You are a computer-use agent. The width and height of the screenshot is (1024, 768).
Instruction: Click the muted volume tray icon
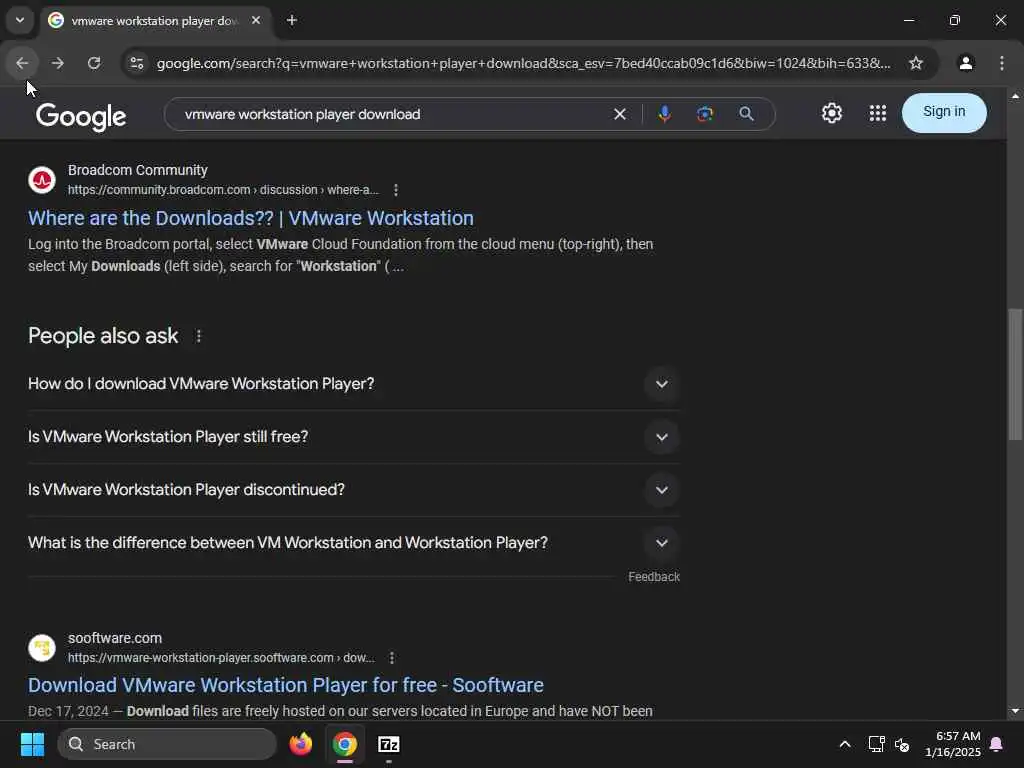(902, 744)
